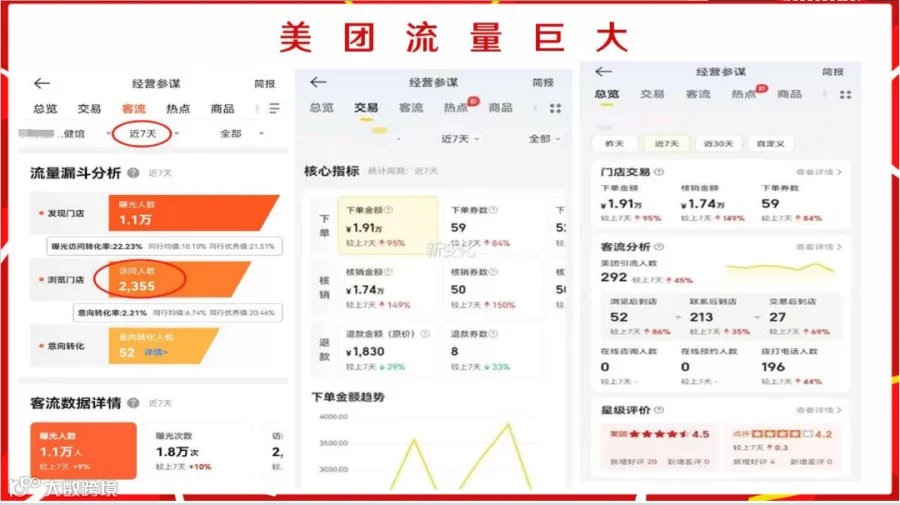
Task: Click info icon beside 退款券数
Action: click(493, 334)
